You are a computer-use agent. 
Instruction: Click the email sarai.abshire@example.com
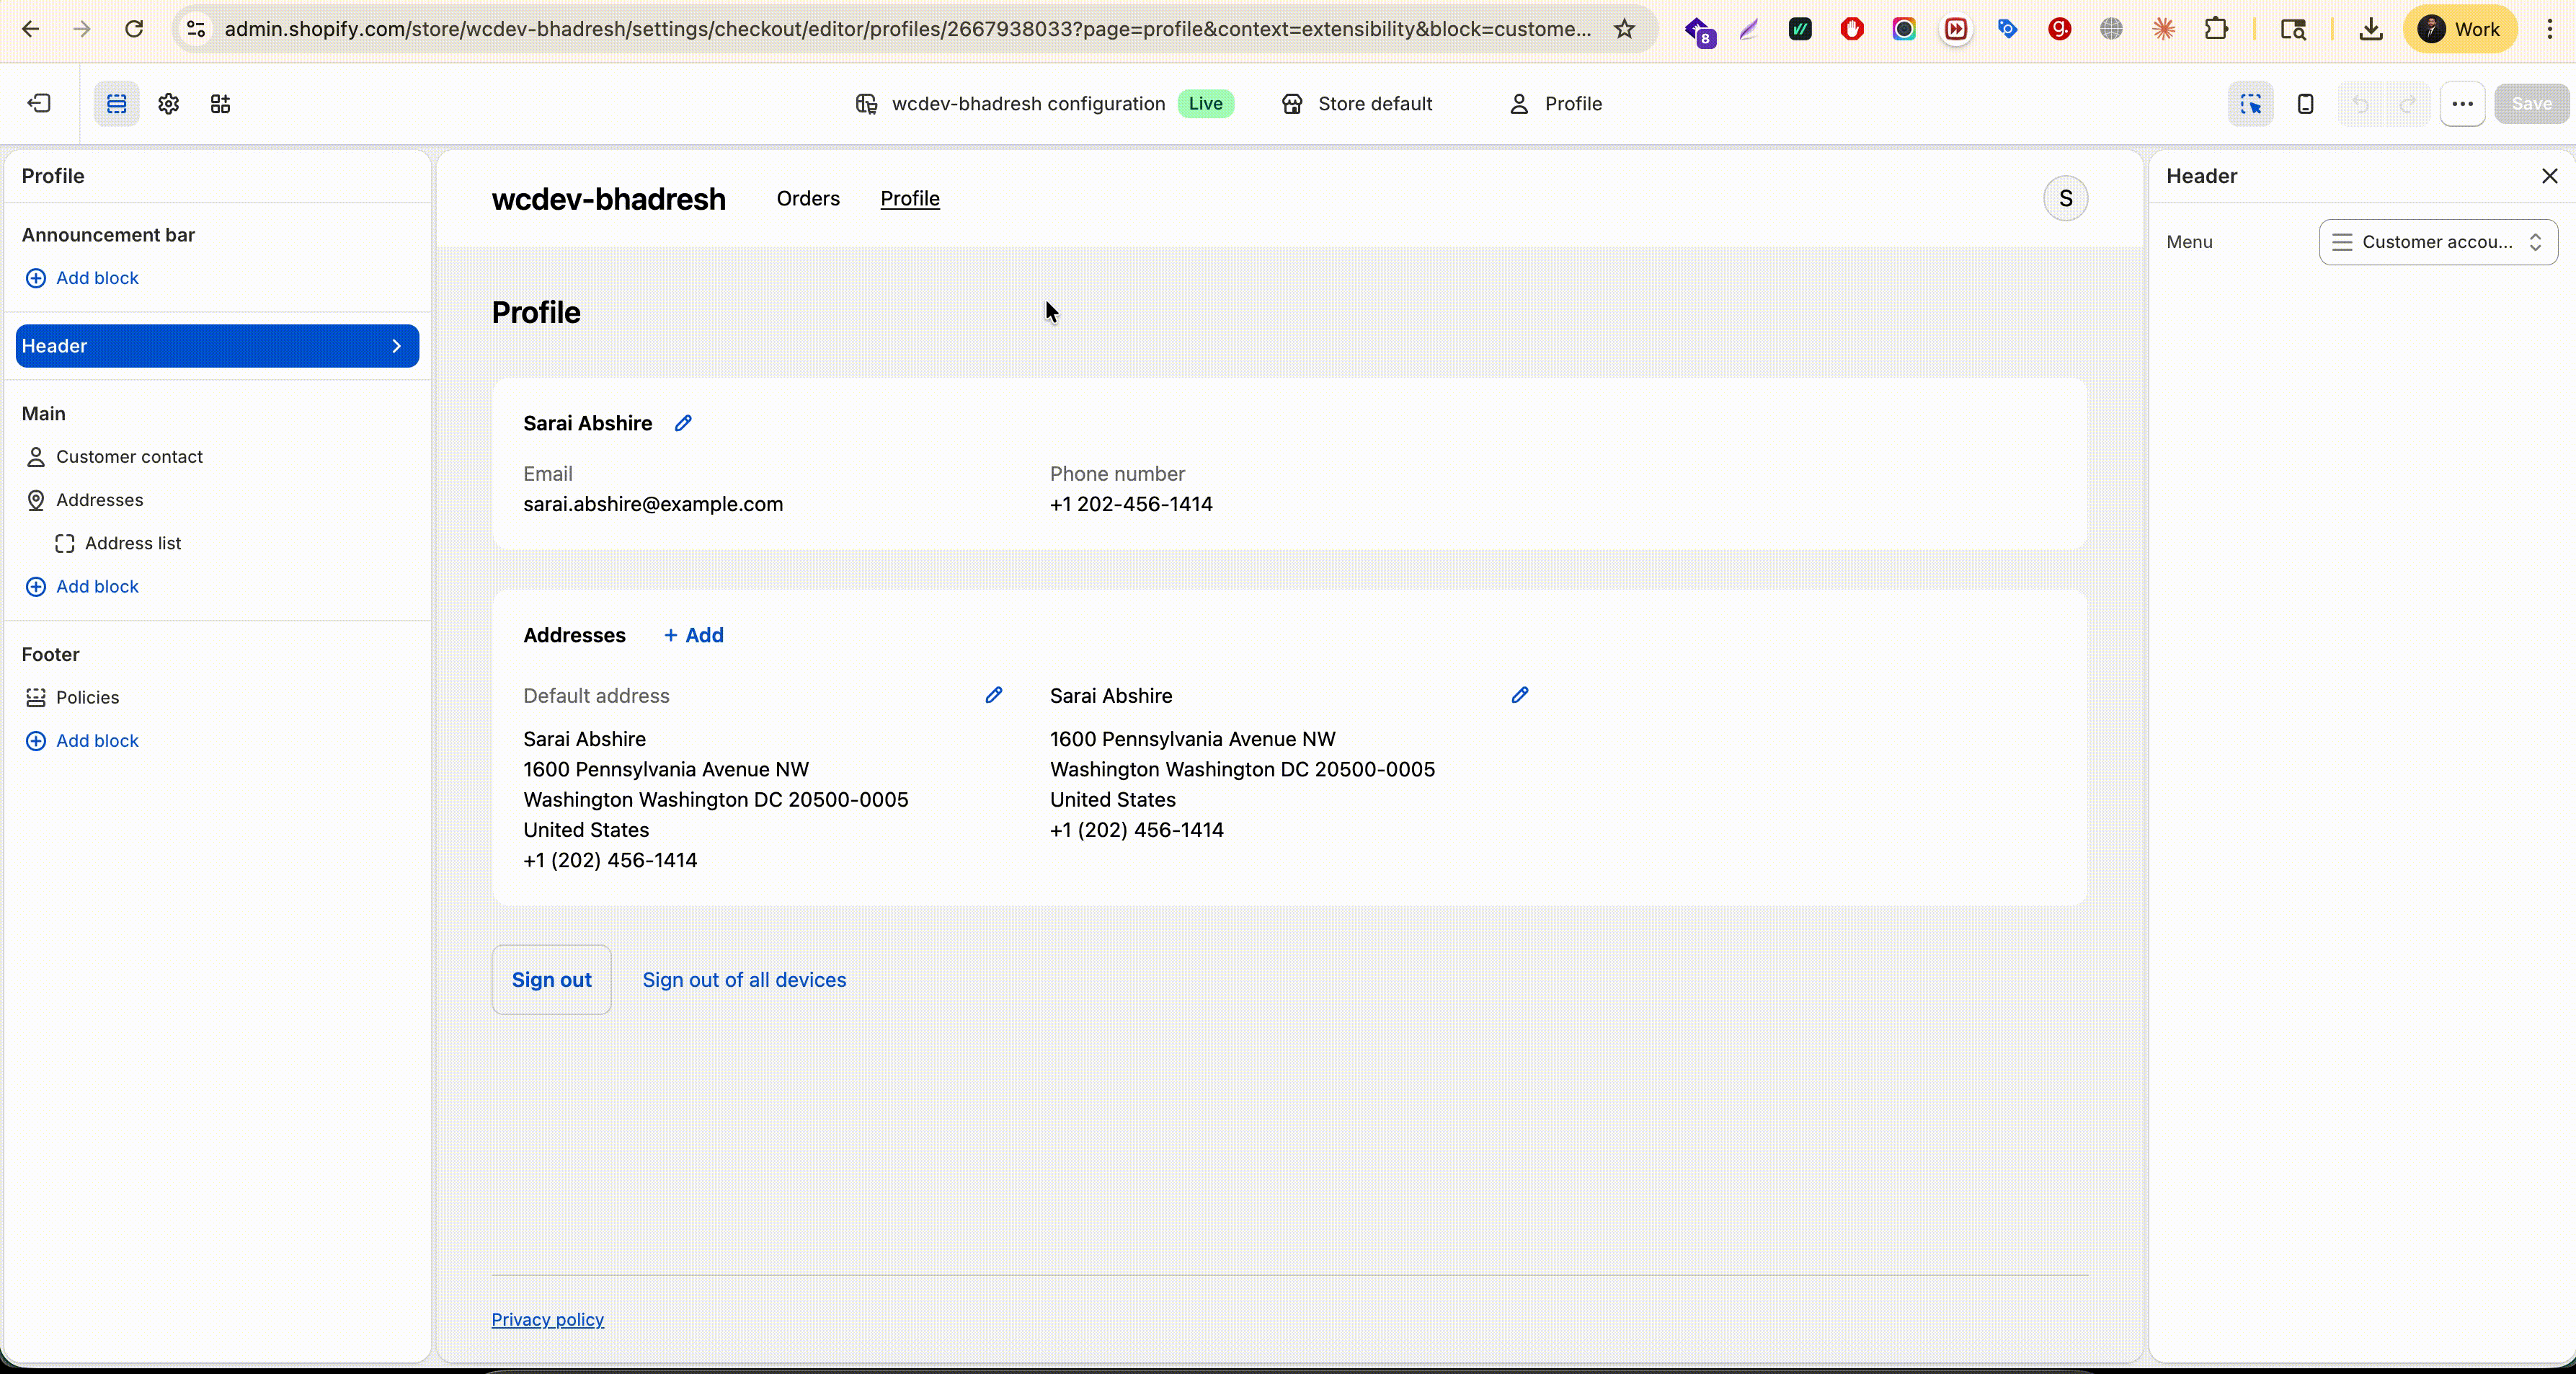point(653,505)
